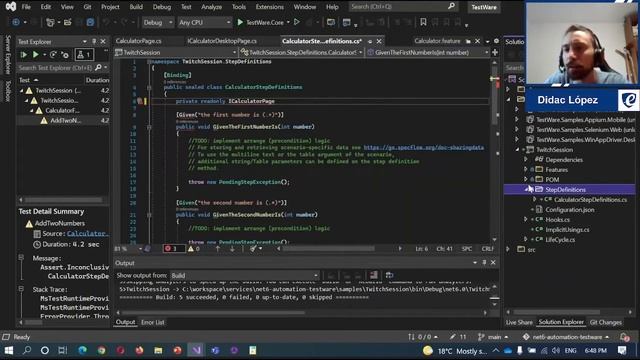Click the git repository name in status bar
This screenshot has width=640, height=360.
(x=566, y=337)
